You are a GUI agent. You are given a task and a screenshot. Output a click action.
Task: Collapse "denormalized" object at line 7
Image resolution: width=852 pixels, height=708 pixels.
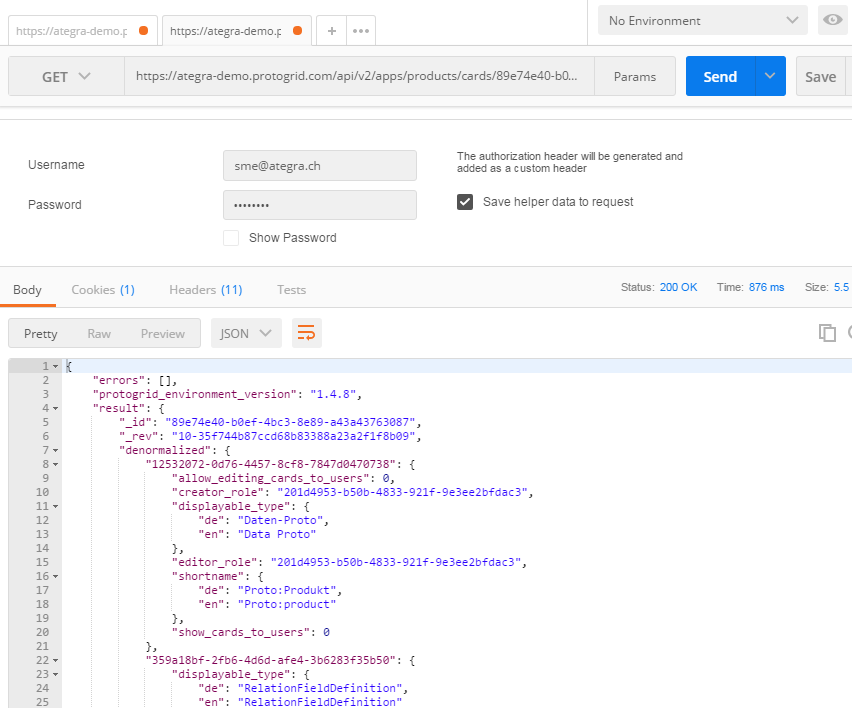click(x=55, y=450)
